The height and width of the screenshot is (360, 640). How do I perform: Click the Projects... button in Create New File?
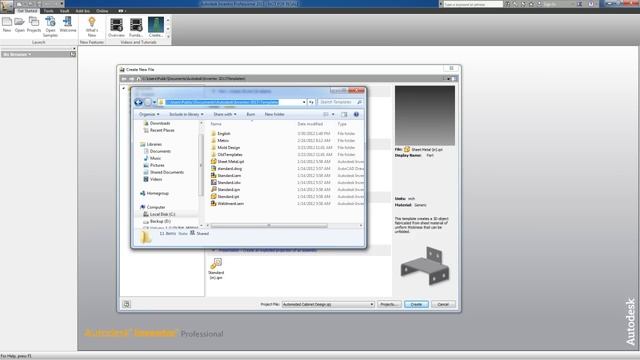coord(389,304)
